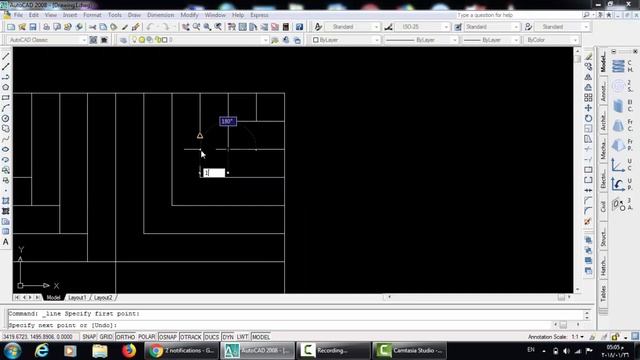640x360 pixels.
Task: Switch to the Layout1 tab
Action: 77,298
